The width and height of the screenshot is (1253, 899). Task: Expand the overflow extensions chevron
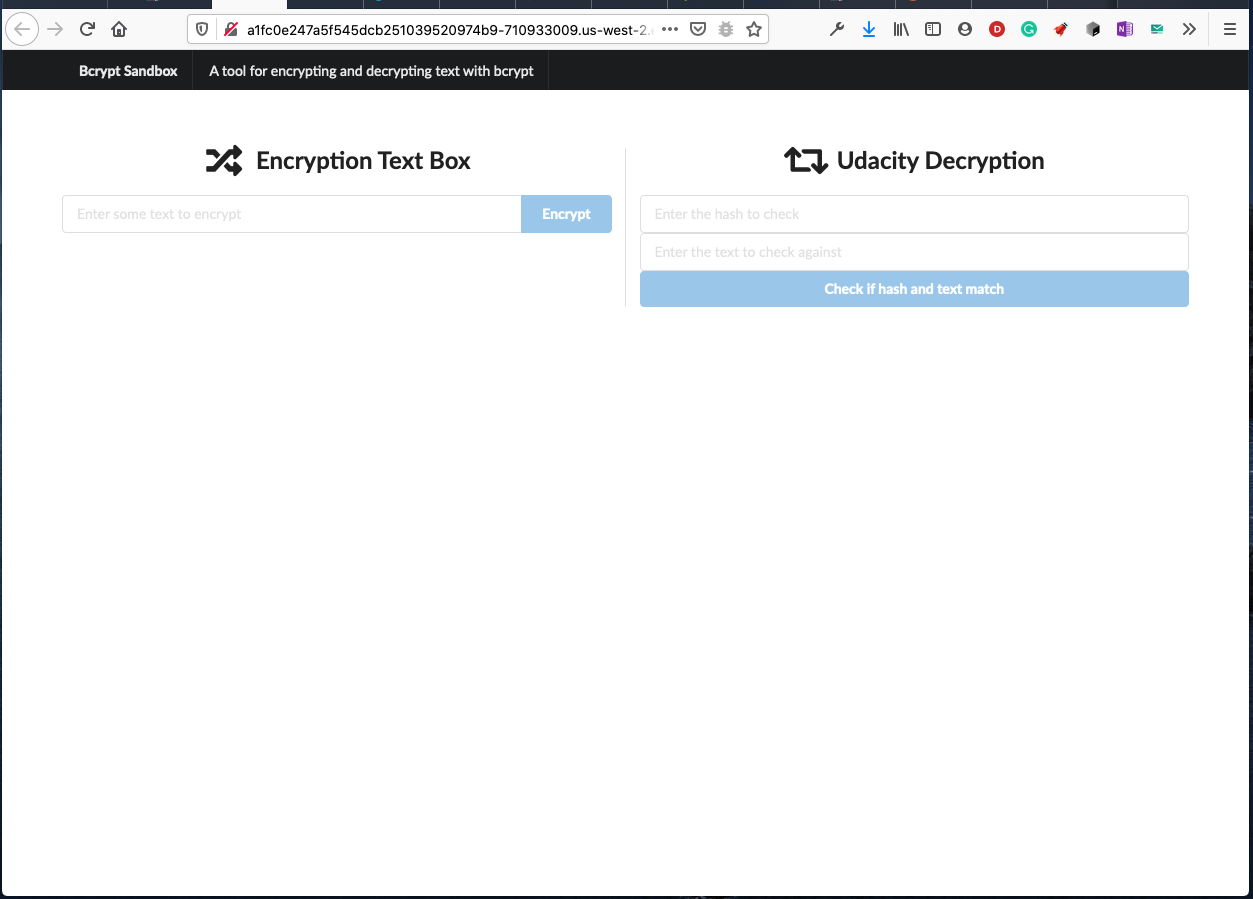click(x=1189, y=29)
